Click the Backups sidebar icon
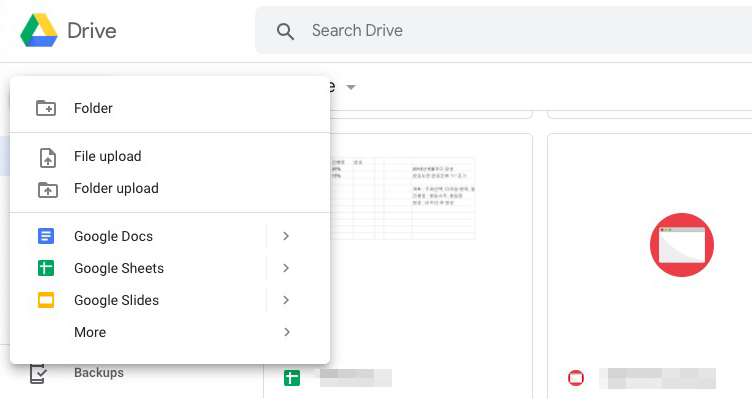The image size is (752, 398). pyautogui.click(x=38, y=374)
